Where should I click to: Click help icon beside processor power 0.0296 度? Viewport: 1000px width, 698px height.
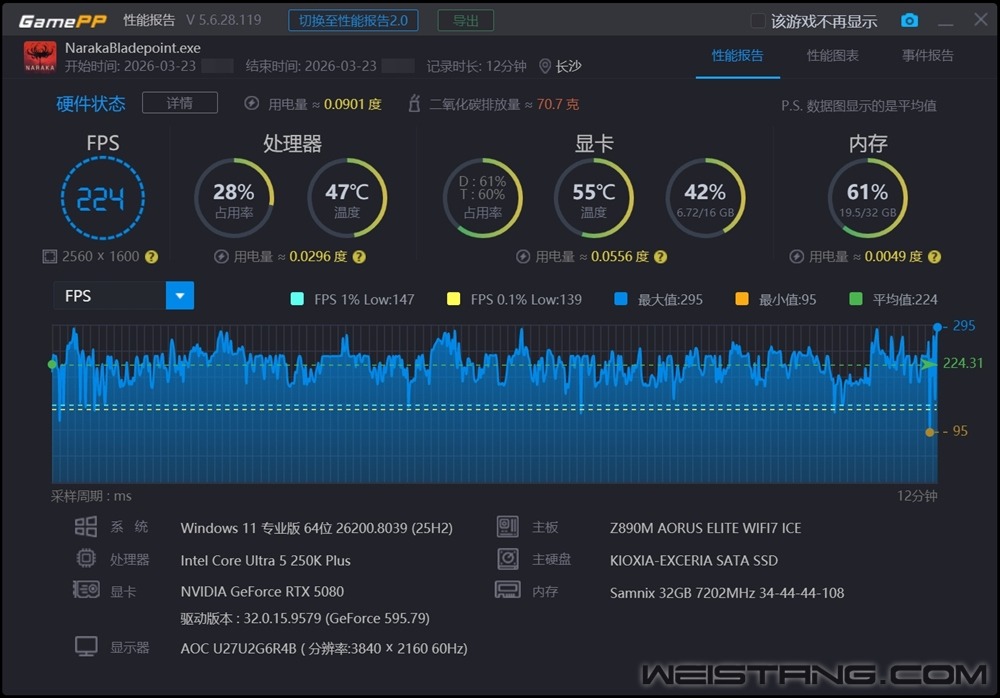tap(359, 257)
